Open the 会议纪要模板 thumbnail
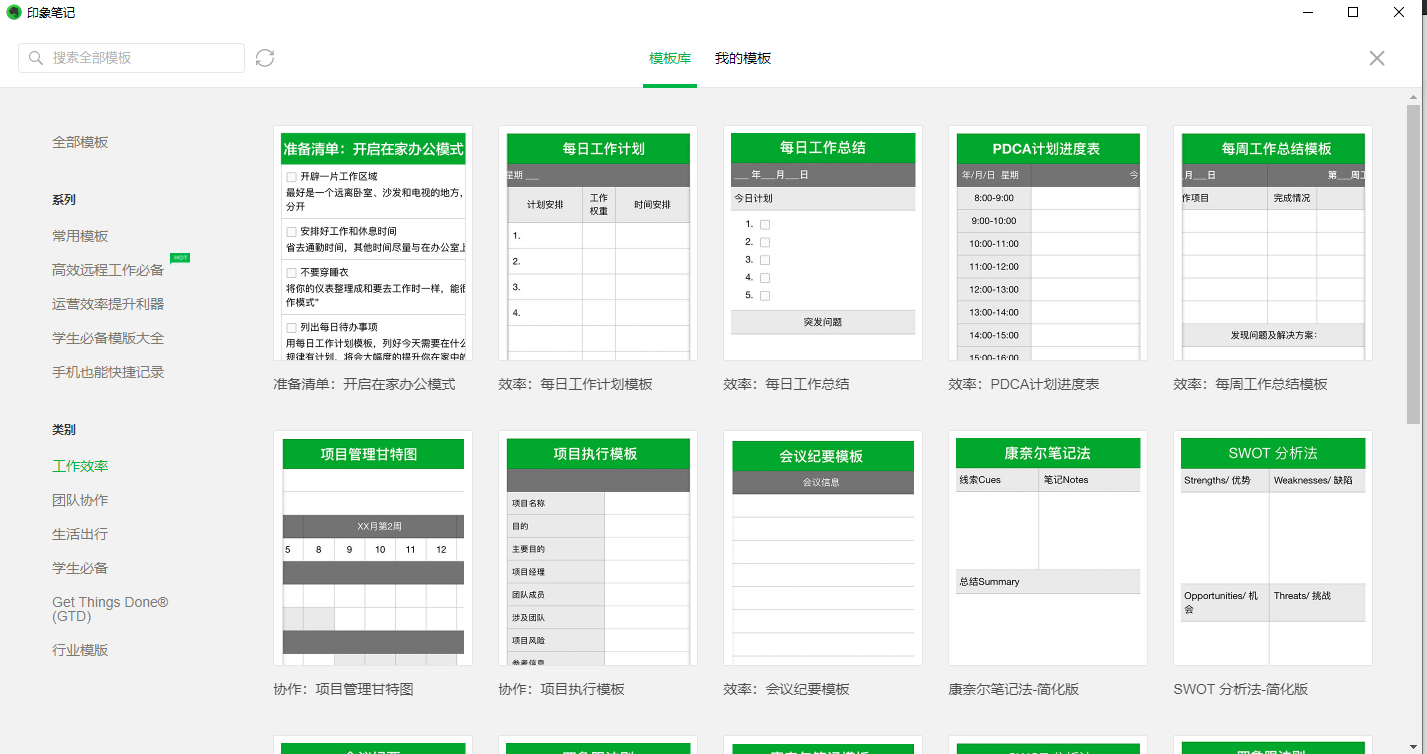1427x754 pixels. tap(823, 548)
